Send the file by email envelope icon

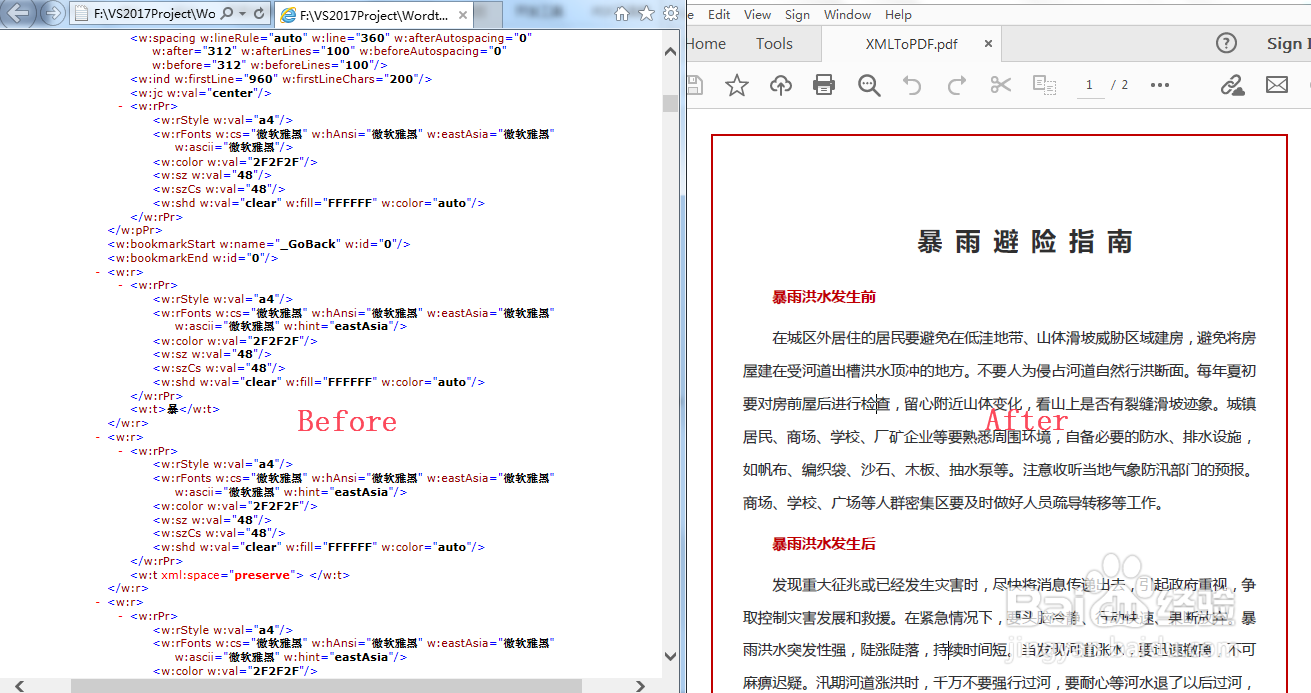tap(1277, 85)
